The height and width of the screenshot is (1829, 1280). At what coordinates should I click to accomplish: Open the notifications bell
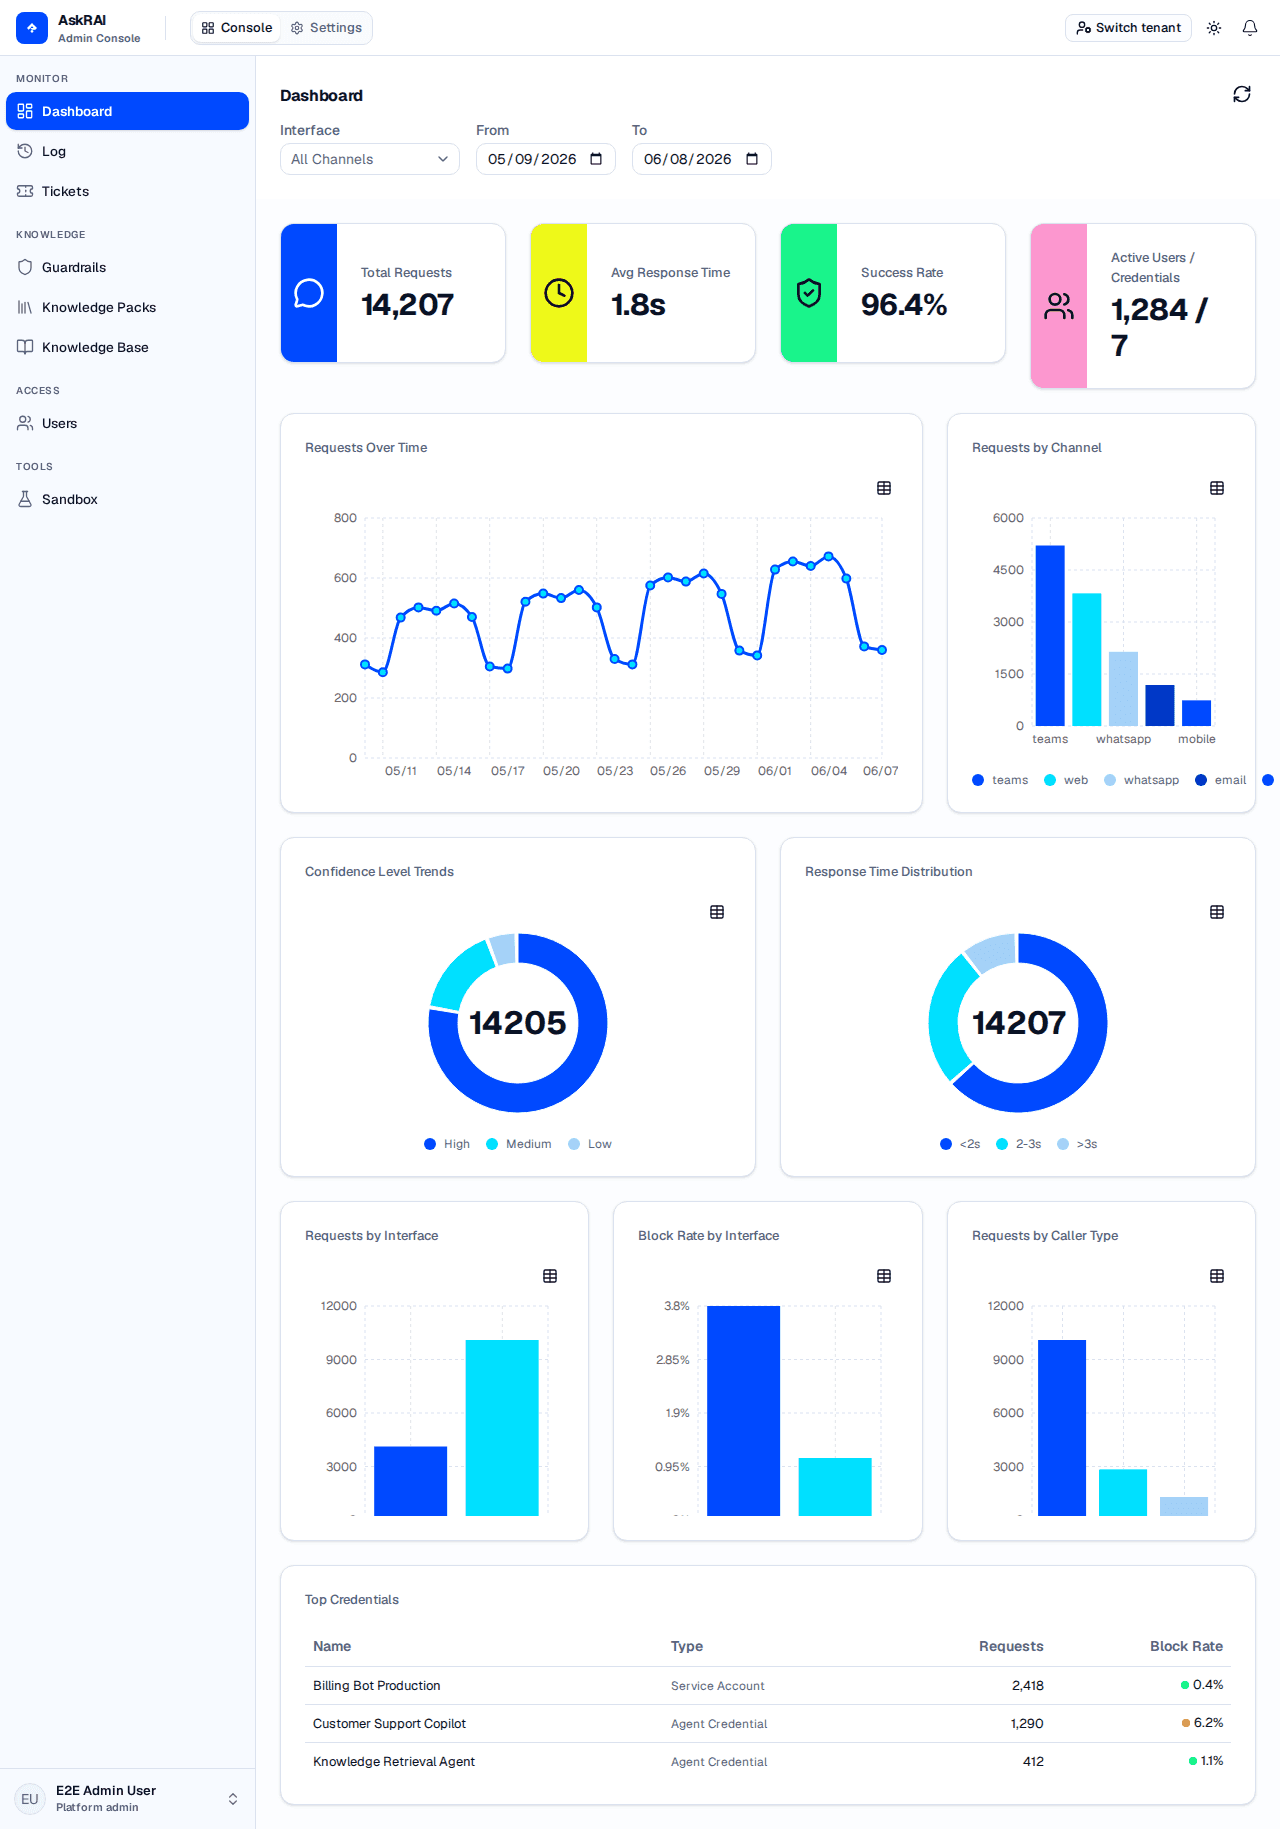pos(1250,28)
